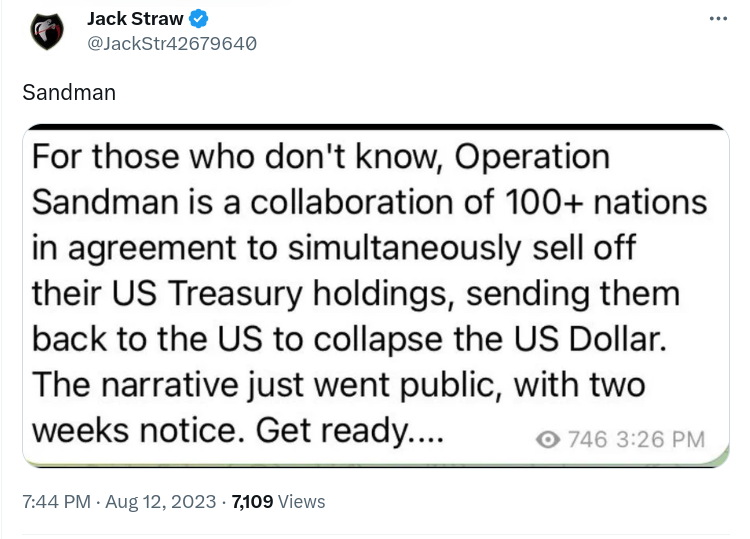Click the 7:44 PM tweet timestamp
This screenshot has width=750, height=539.
point(58,501)
